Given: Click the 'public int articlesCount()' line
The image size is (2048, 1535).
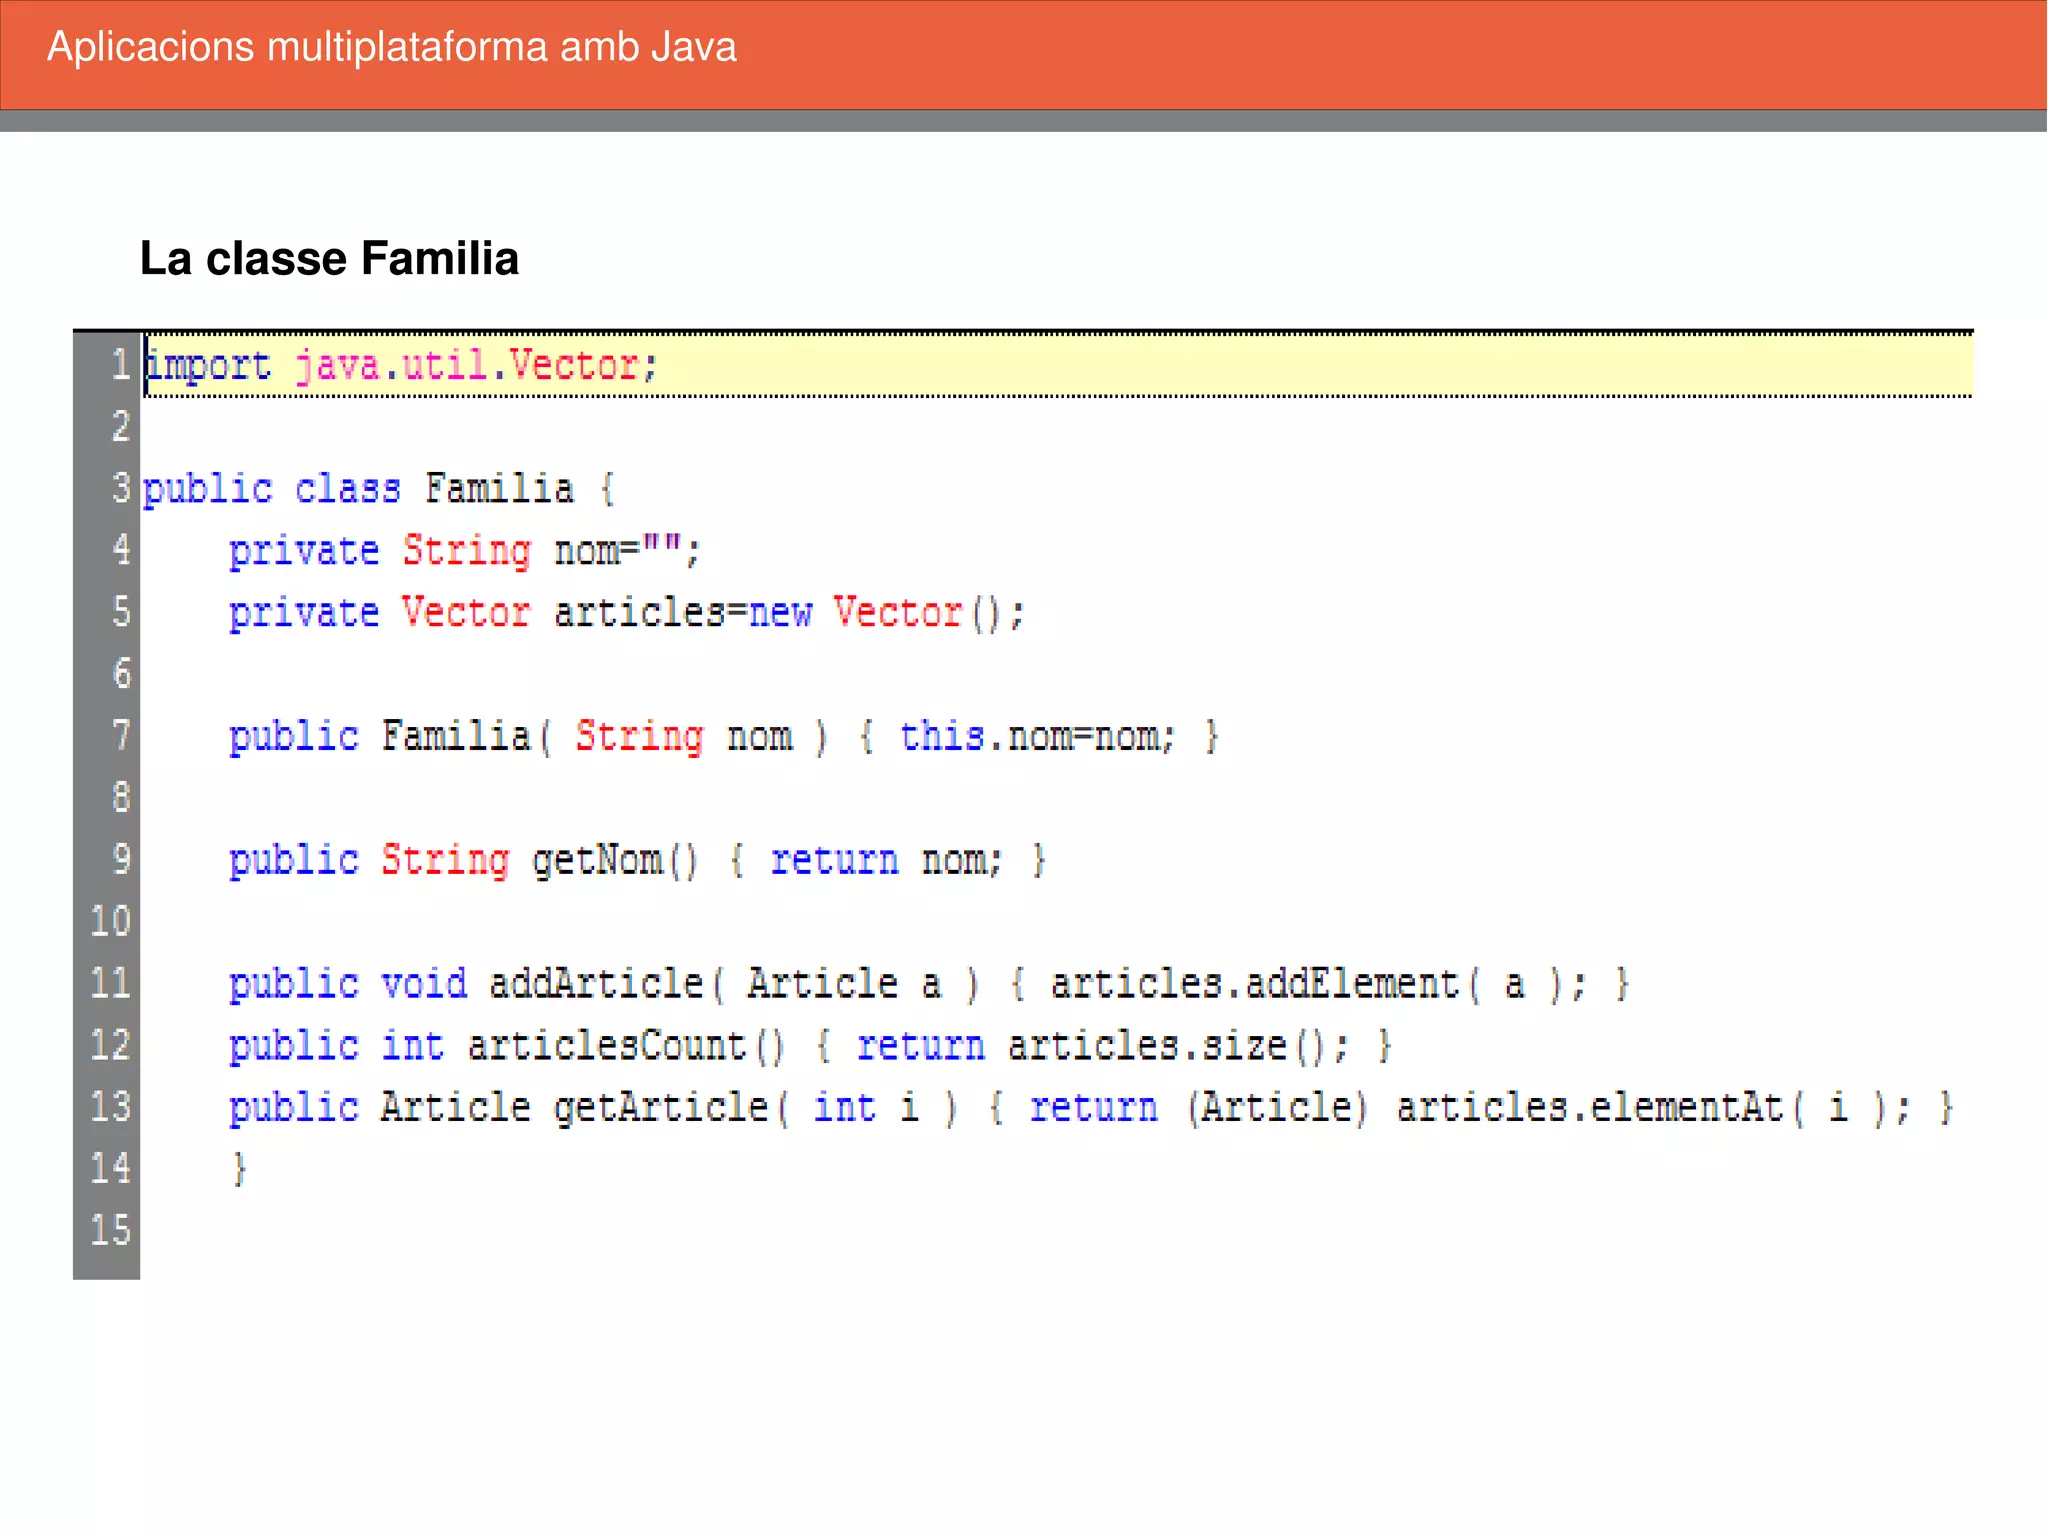Looking at the screenshot, I should 810,1046.
